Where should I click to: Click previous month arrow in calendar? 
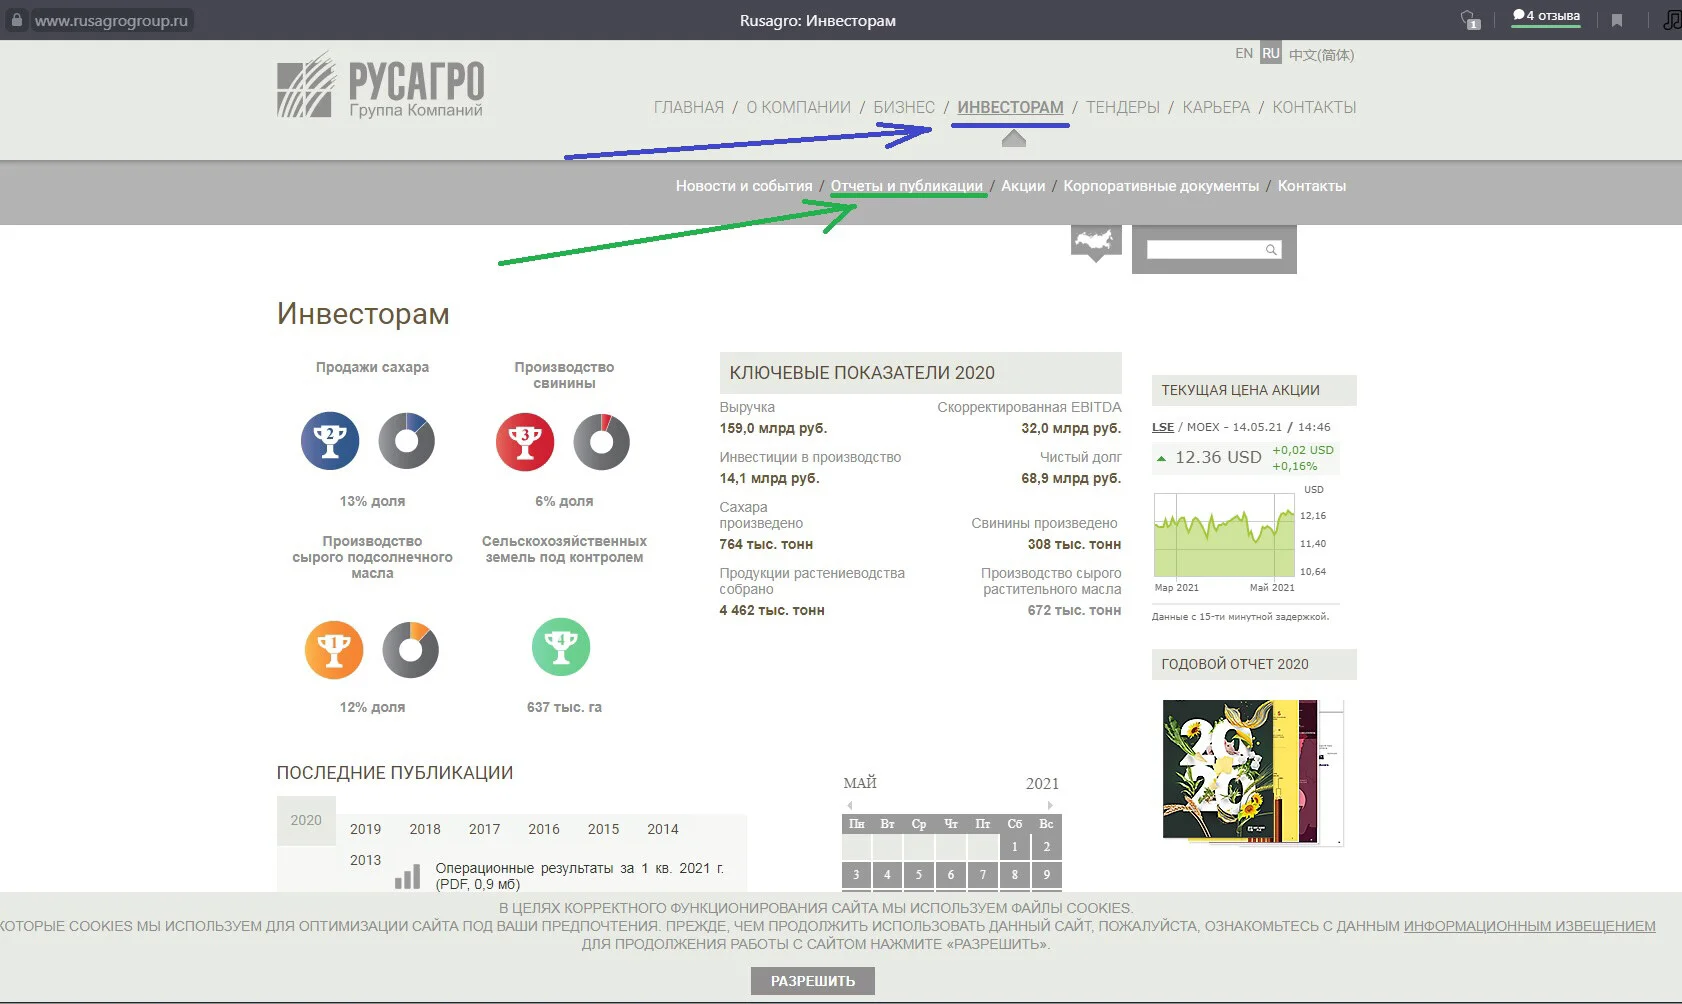point(850,805)
